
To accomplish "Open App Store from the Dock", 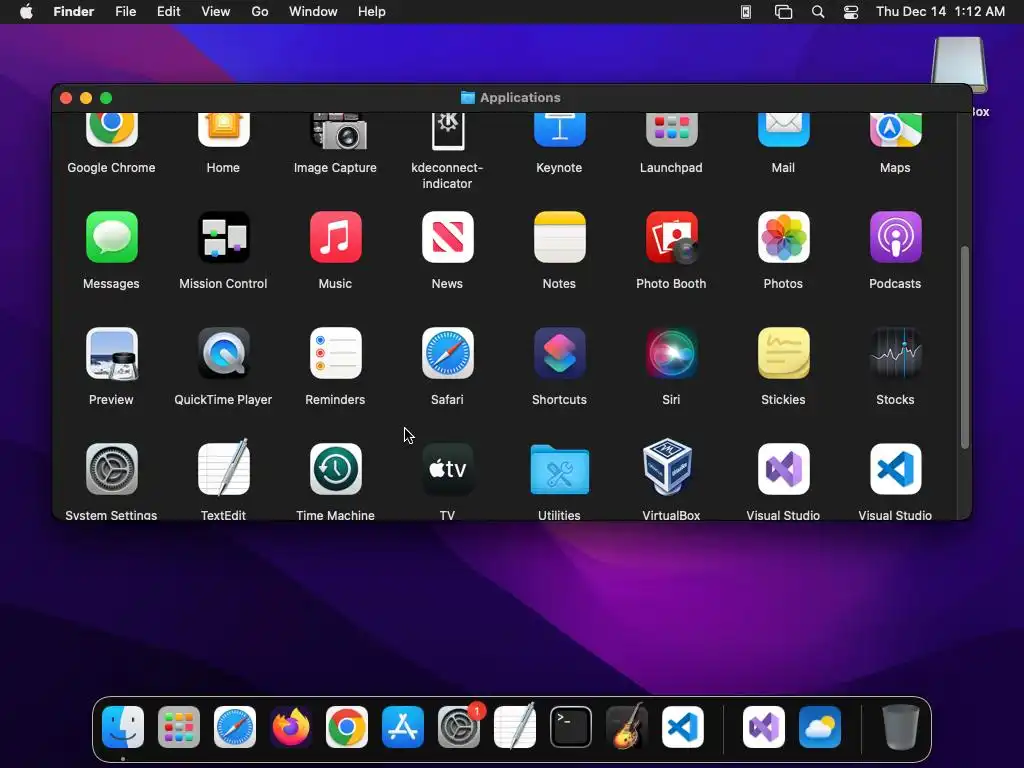I will [x=403, y=727].
